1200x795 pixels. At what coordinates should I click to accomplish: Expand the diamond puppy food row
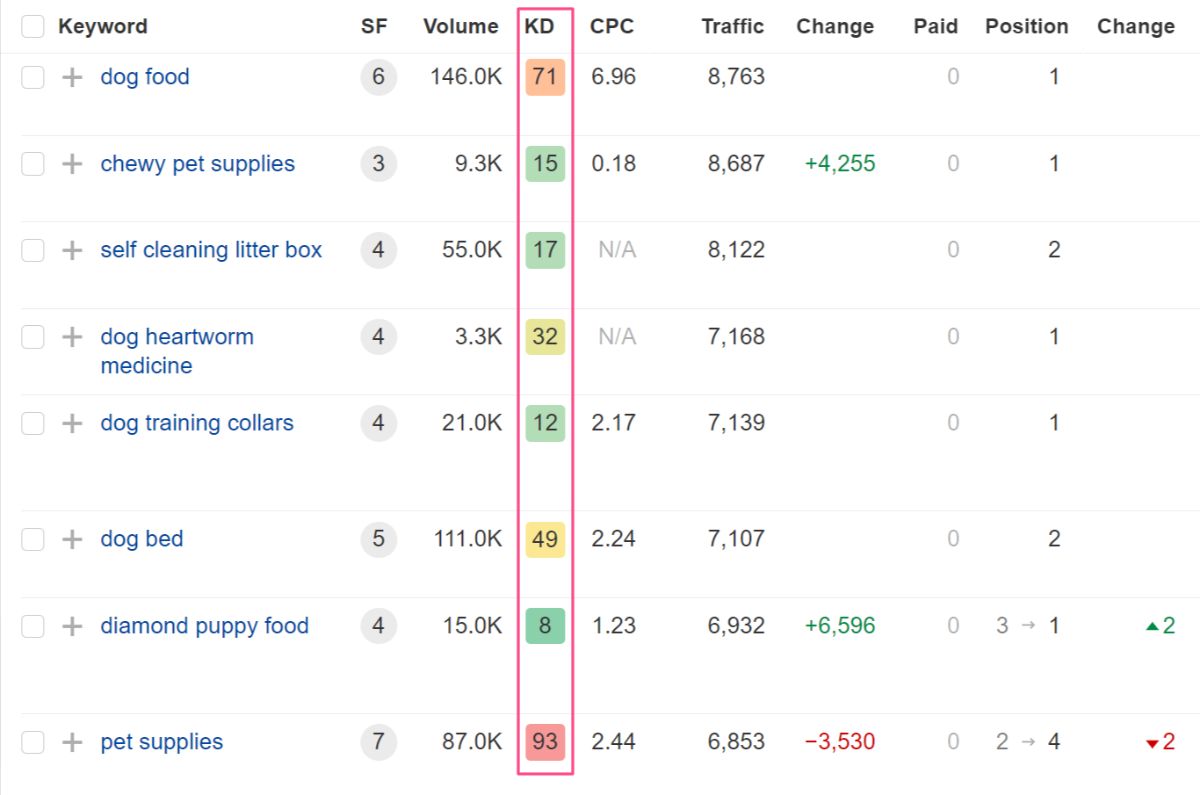pyautogui.click(x=72, y=626)
